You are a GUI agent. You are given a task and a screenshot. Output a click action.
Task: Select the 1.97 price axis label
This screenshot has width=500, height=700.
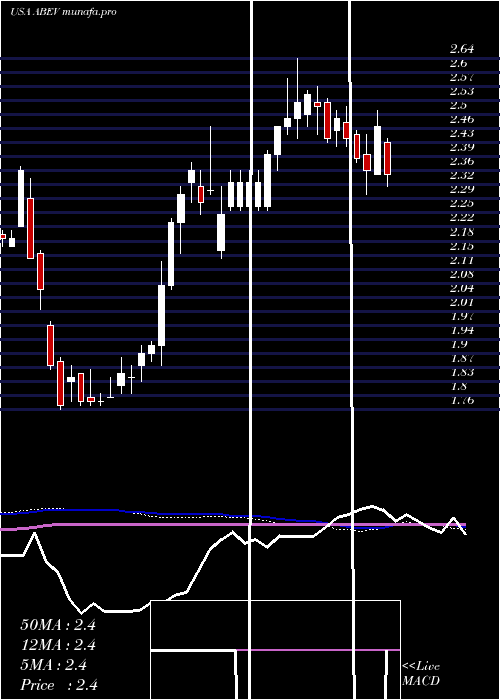click(x=462, y=316)
